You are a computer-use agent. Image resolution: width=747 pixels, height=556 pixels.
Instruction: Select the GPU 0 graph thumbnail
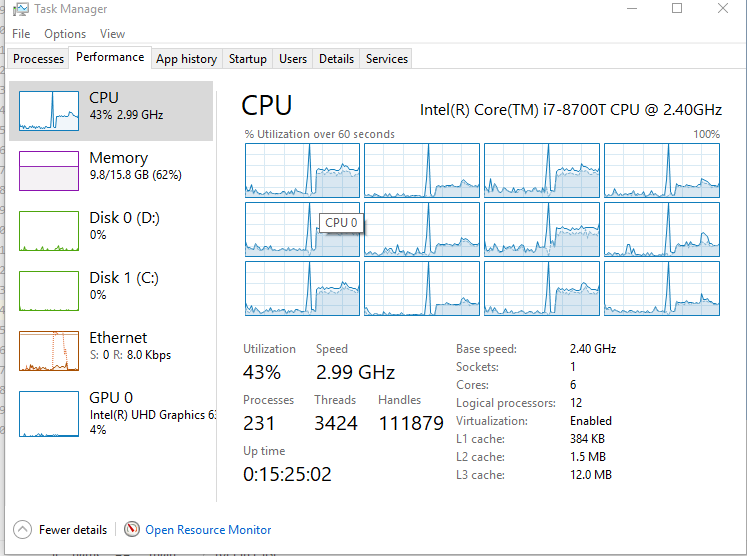pyautogui.click(x=49, y=414)
